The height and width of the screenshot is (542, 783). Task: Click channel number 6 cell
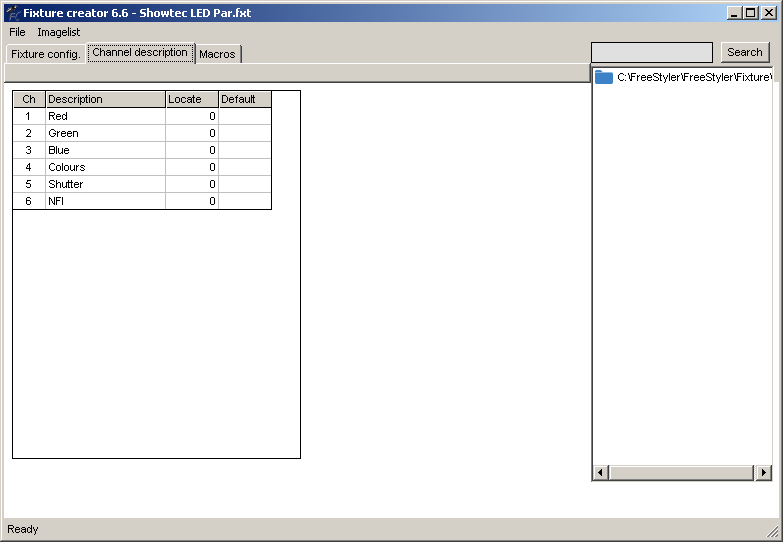point(29,201)
